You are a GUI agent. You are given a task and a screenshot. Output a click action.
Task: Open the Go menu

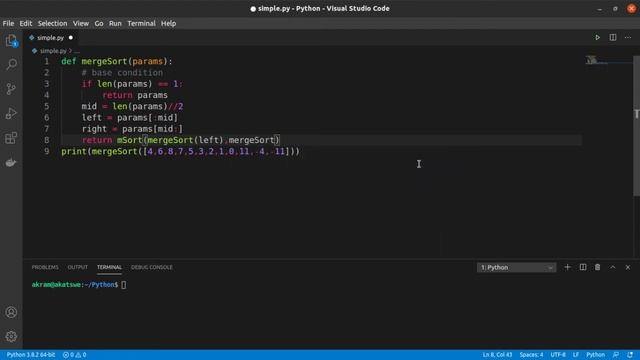click(99, 23)
